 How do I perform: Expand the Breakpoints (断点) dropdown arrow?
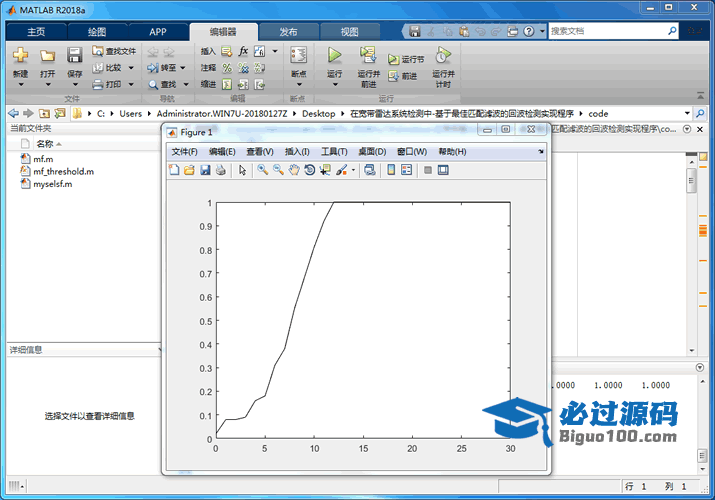pos(299,85)
